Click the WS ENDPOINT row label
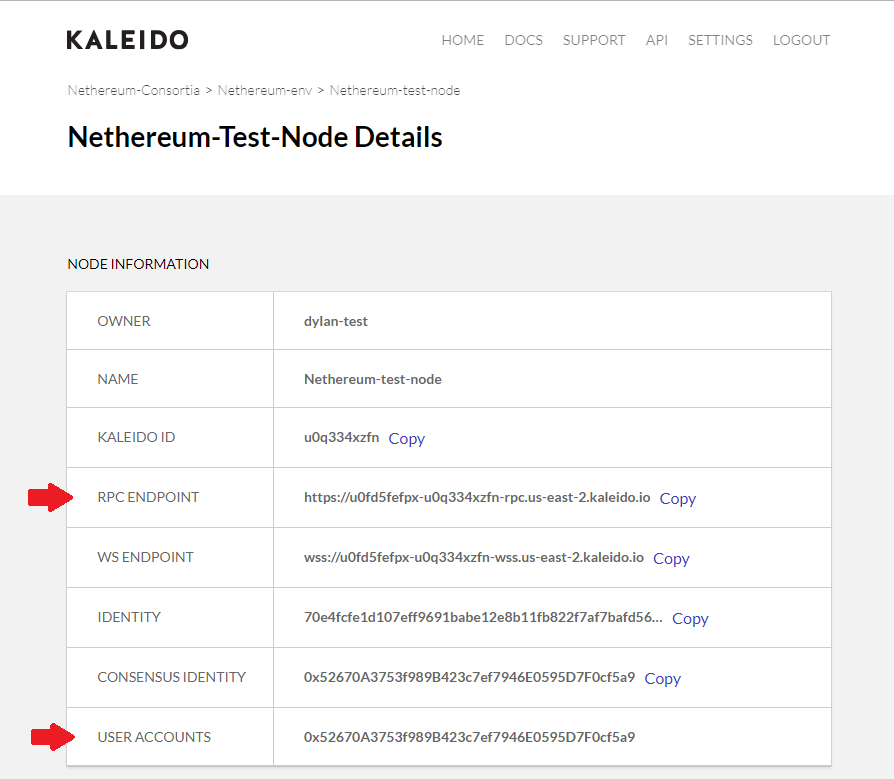This screenshot has width=894, height=779. pos(145,557)
